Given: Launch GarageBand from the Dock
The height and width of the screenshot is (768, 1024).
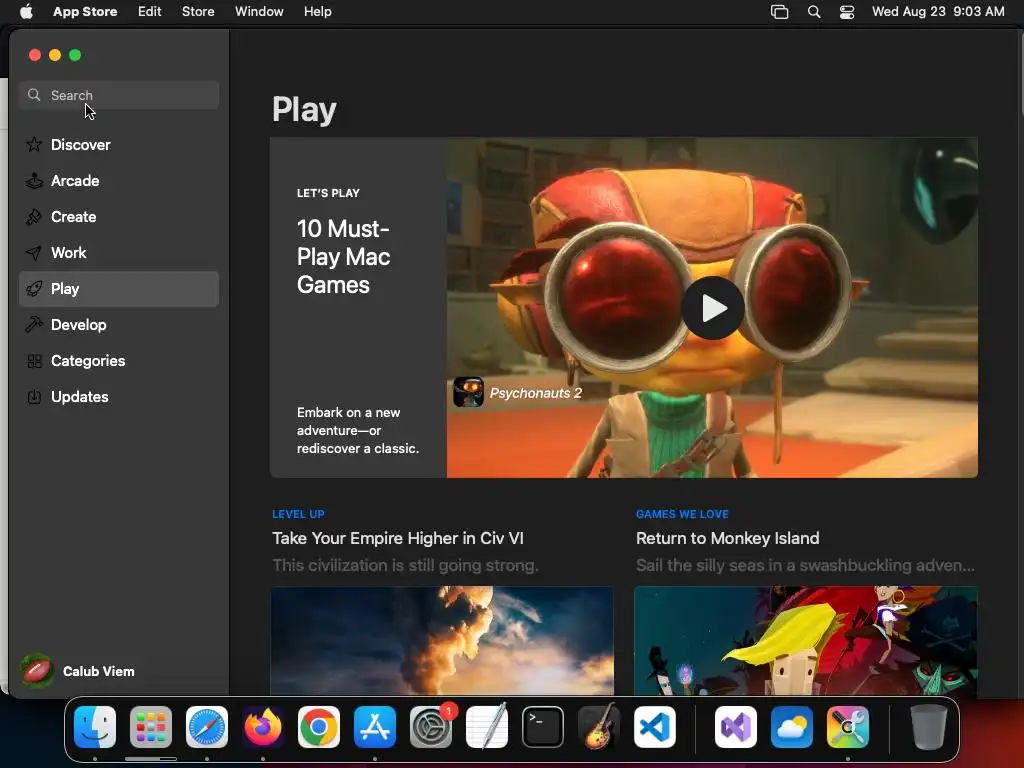Looking at the screenshot, I should pyautogui.click(x=599, y=726).
